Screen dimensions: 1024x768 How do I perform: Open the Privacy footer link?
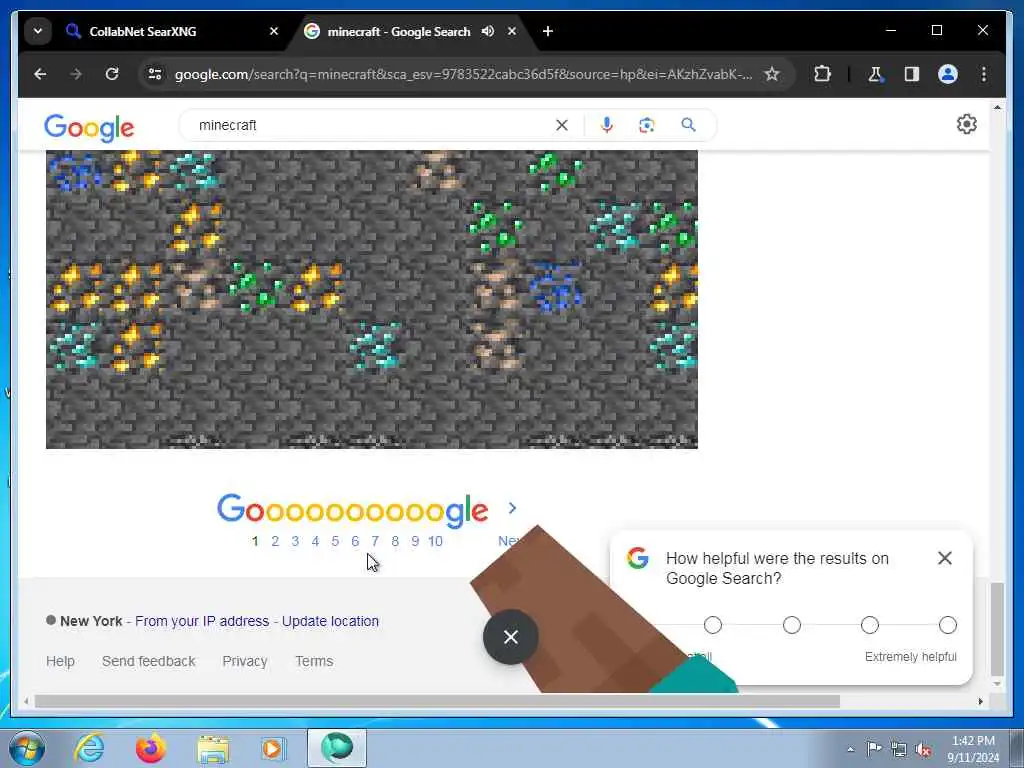click(x=245, y=661)
